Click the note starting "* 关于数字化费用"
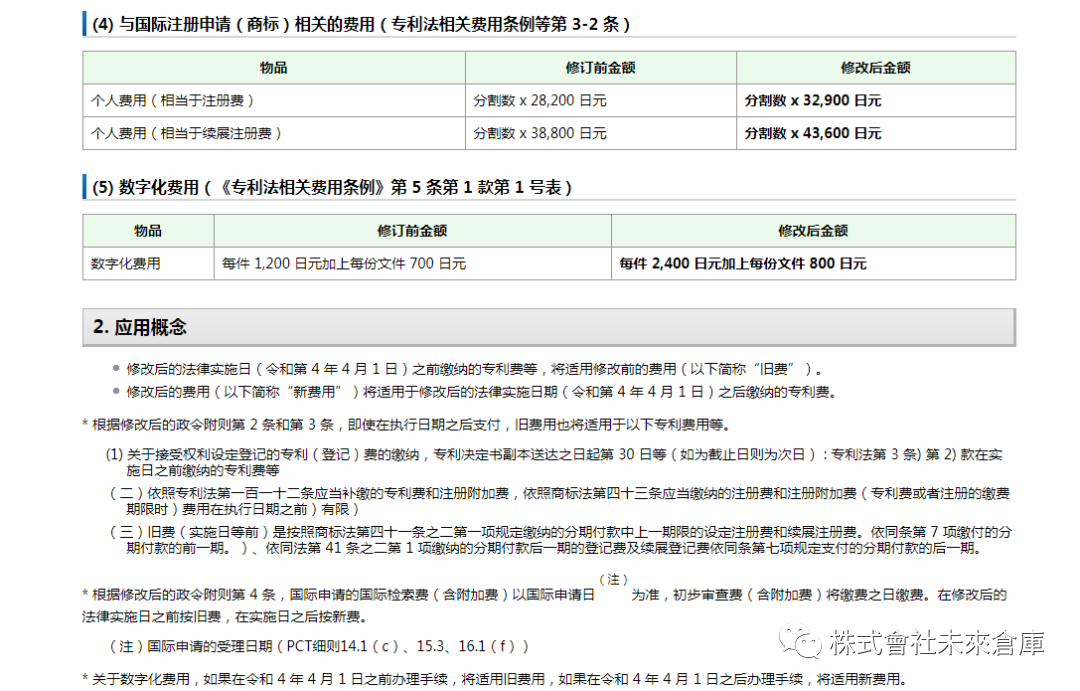The image size is (1080, 691). (495, 679)
